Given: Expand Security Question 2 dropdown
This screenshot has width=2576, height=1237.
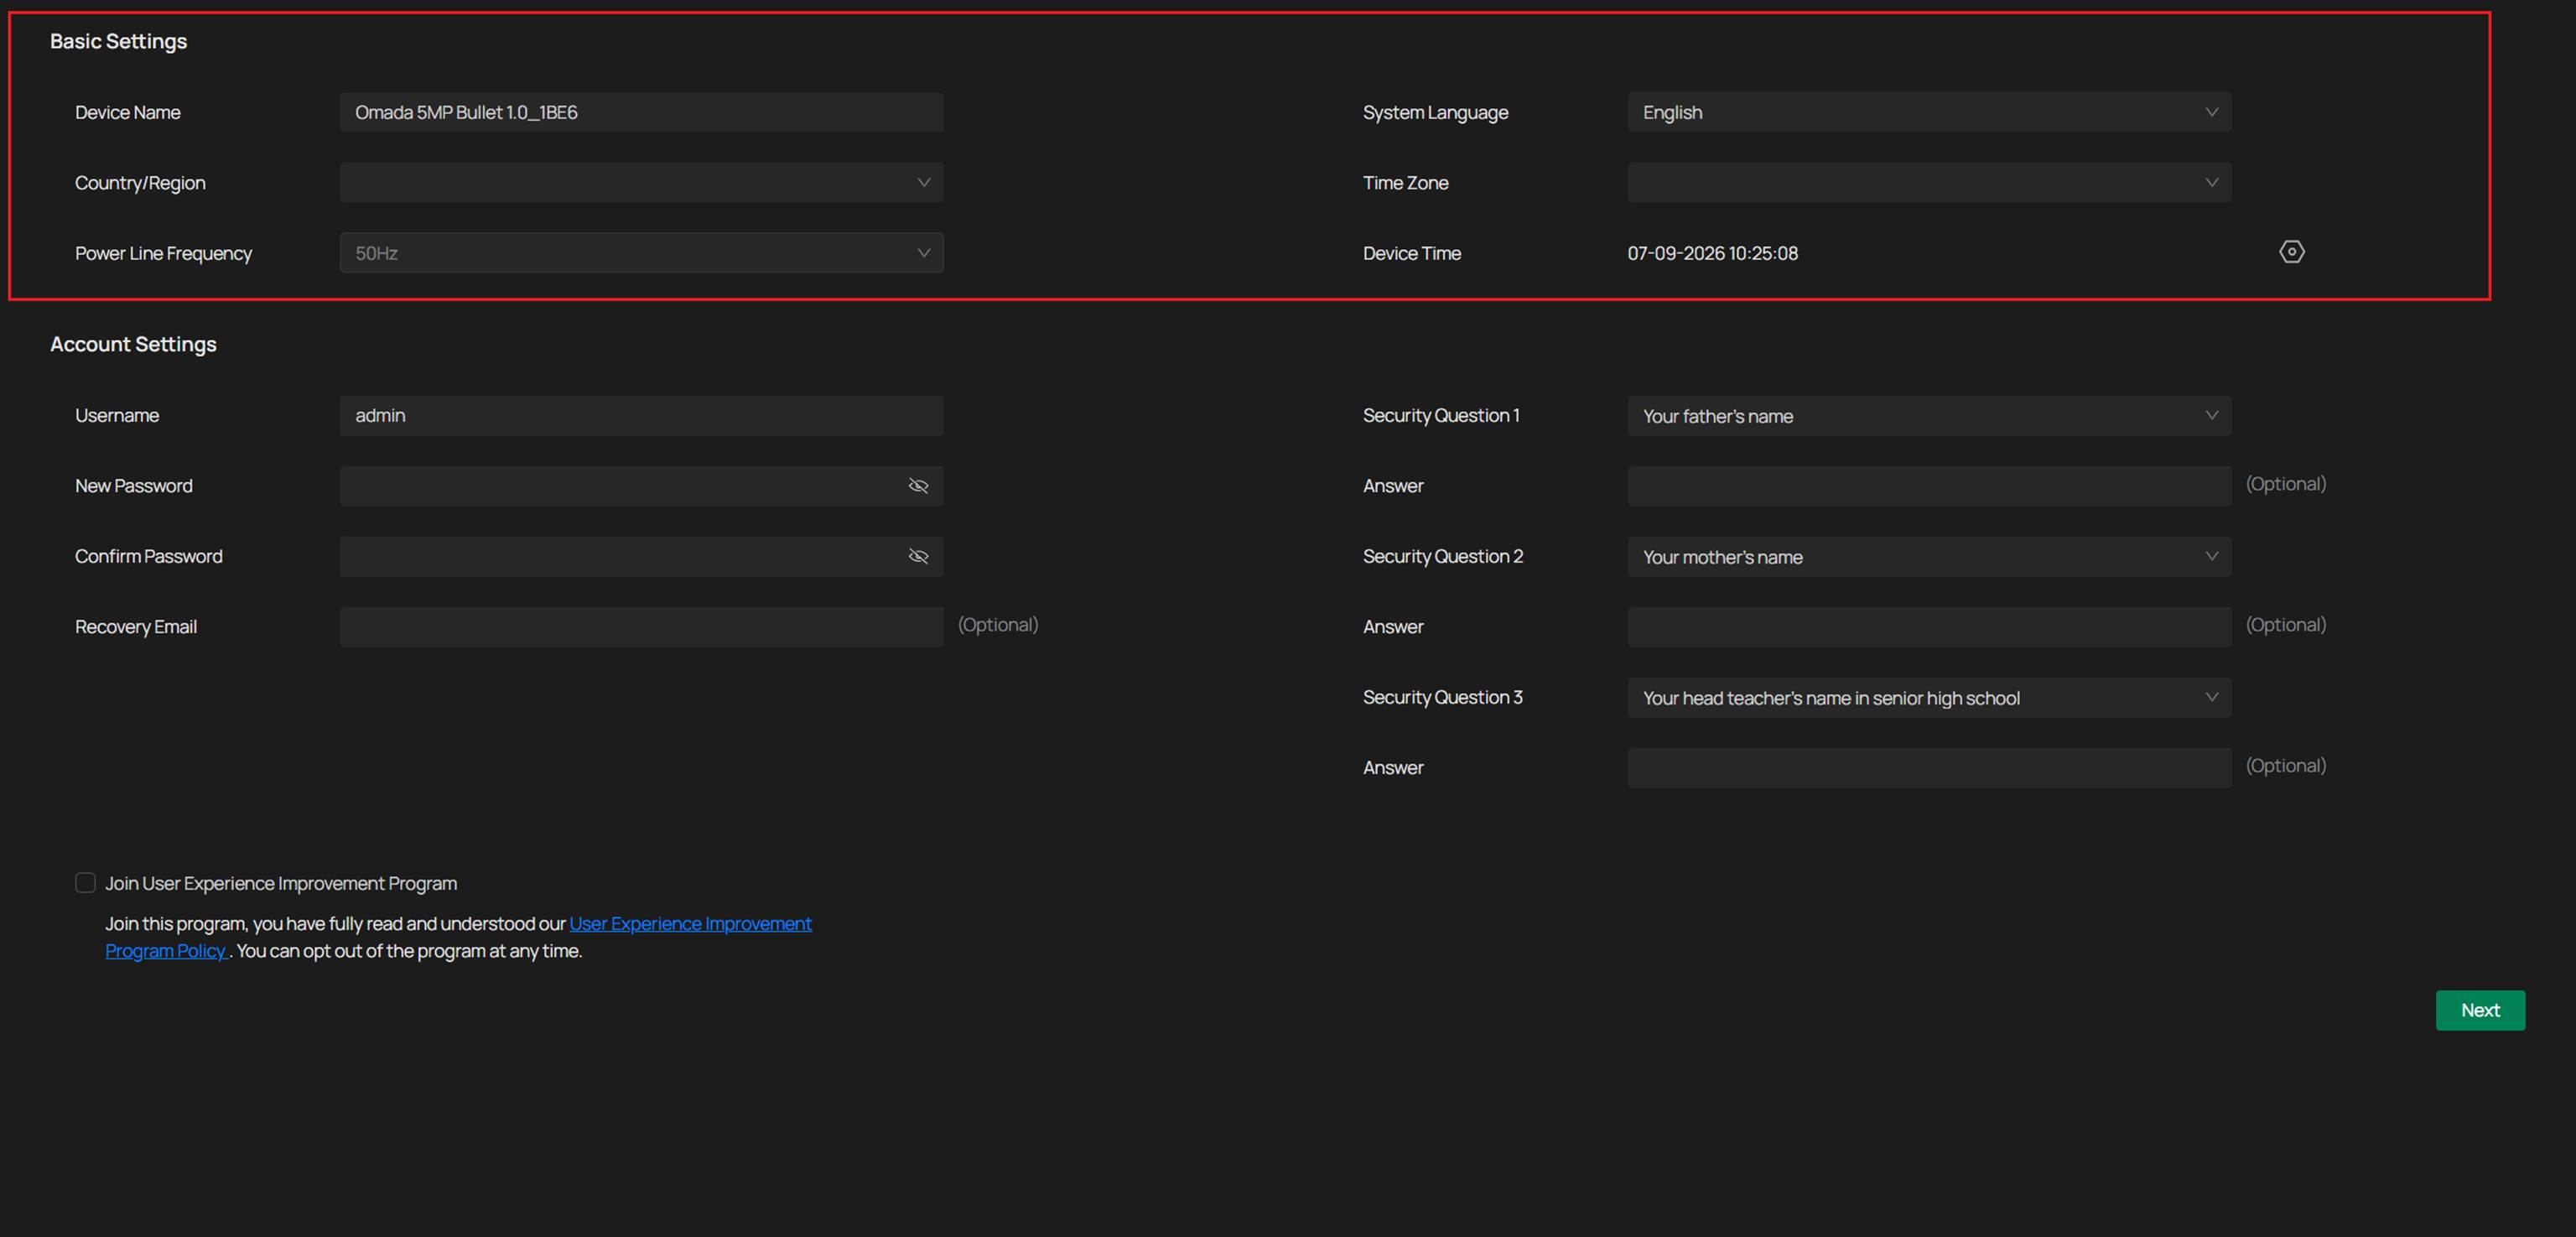Looking at the screenshot, I should [1929, 557].
